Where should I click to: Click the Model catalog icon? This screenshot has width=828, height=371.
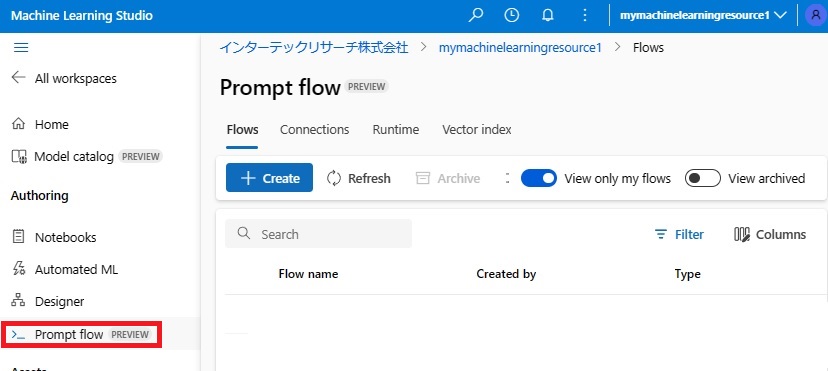tap(18, 156)
